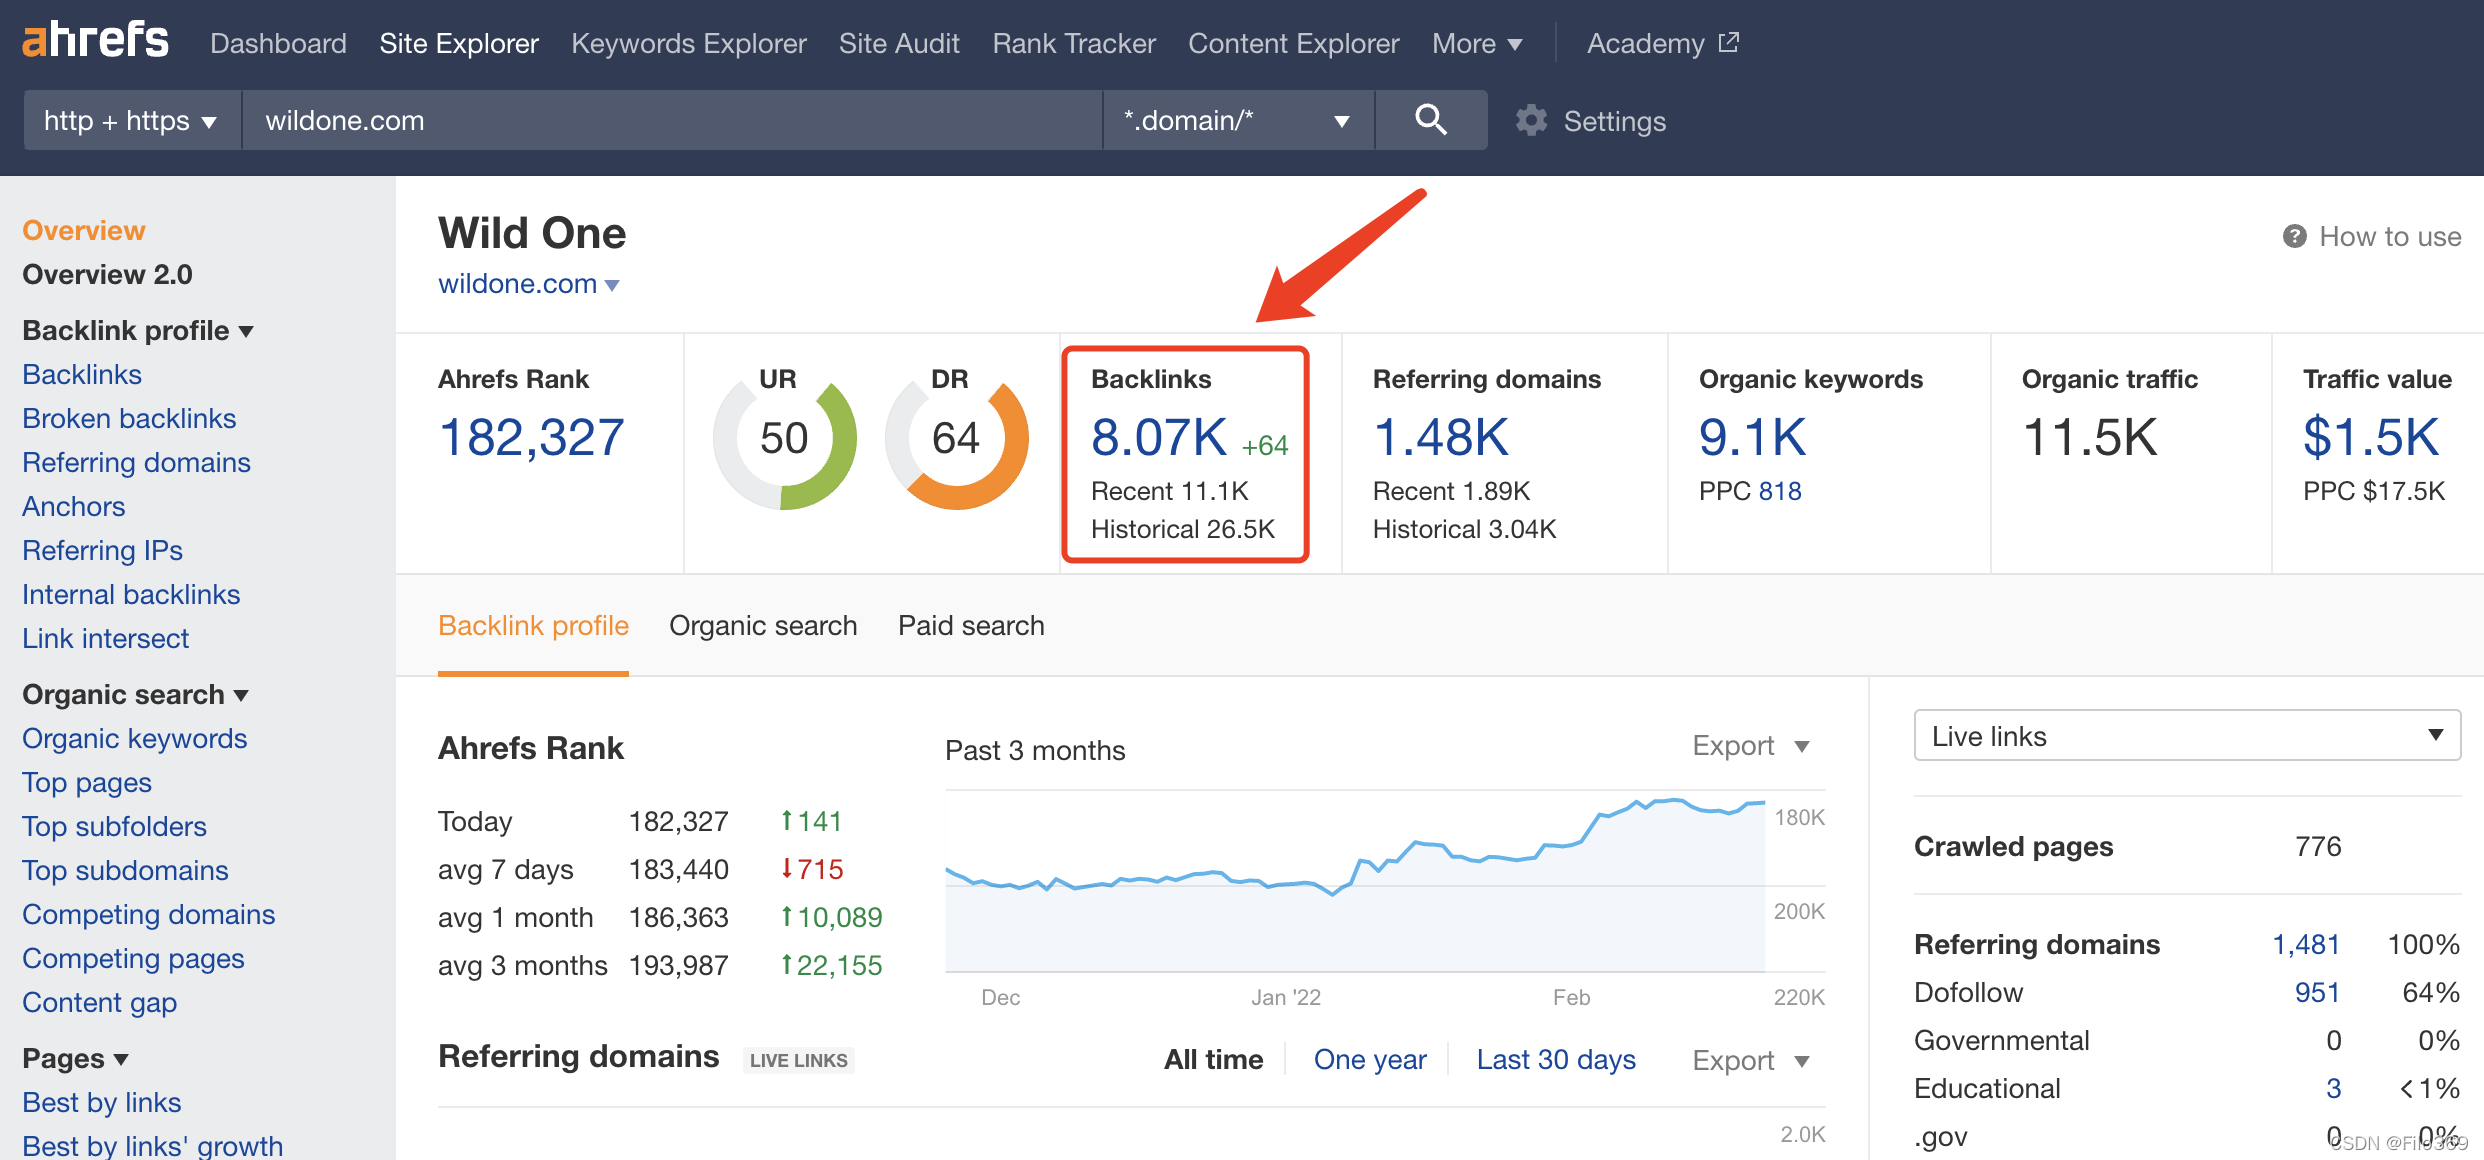Open the http + https protocol dropdown

click(x=131, y=121)
